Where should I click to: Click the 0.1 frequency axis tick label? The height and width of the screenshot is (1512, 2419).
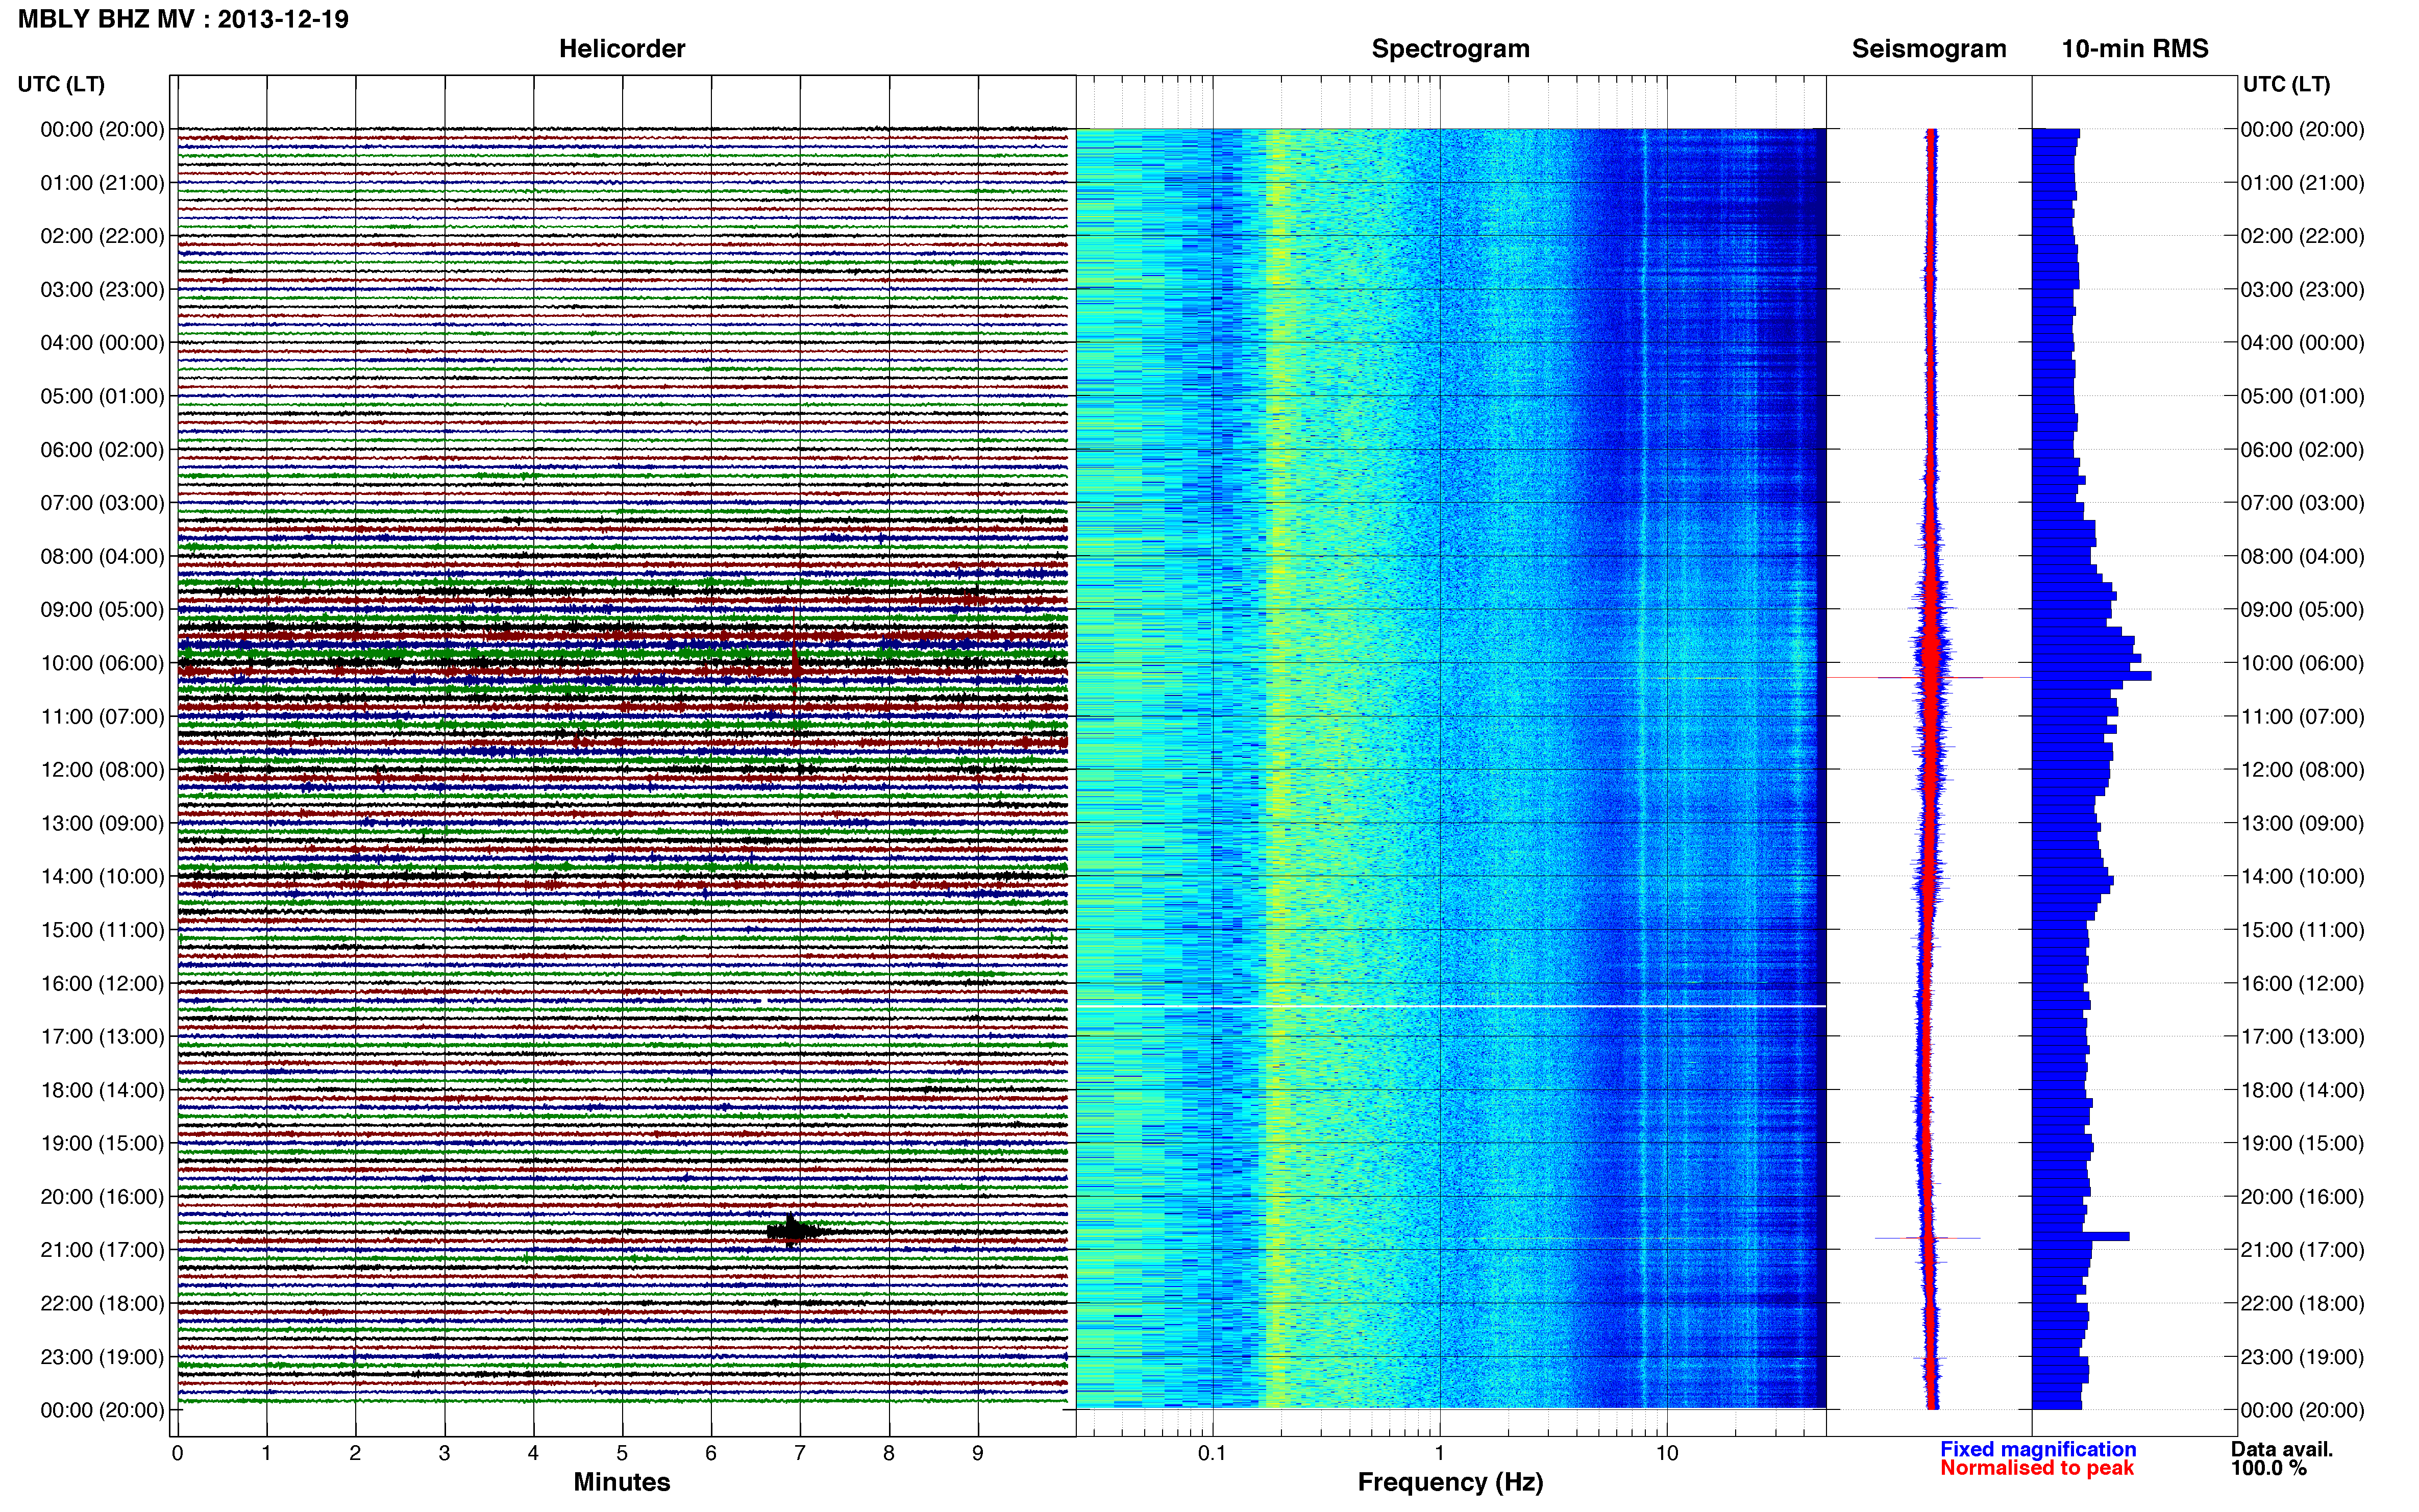[1212, 1453]
